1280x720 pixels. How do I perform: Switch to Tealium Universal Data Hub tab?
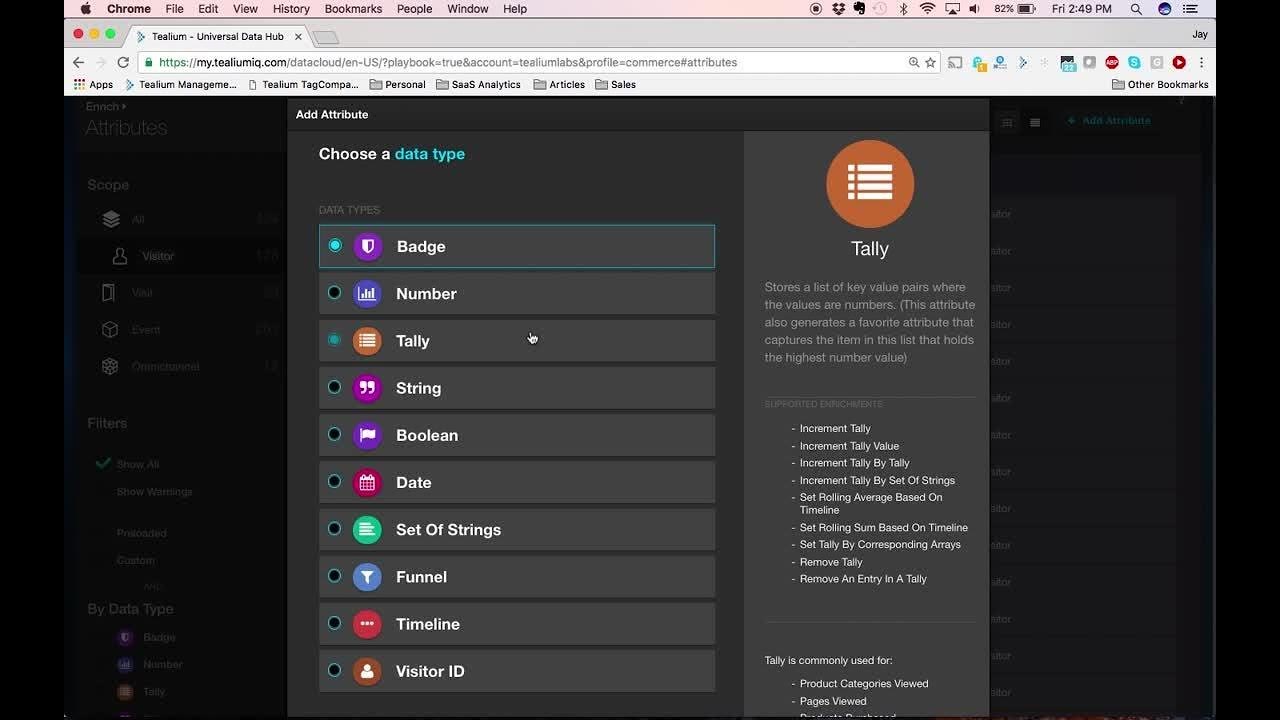coord(219,37)
